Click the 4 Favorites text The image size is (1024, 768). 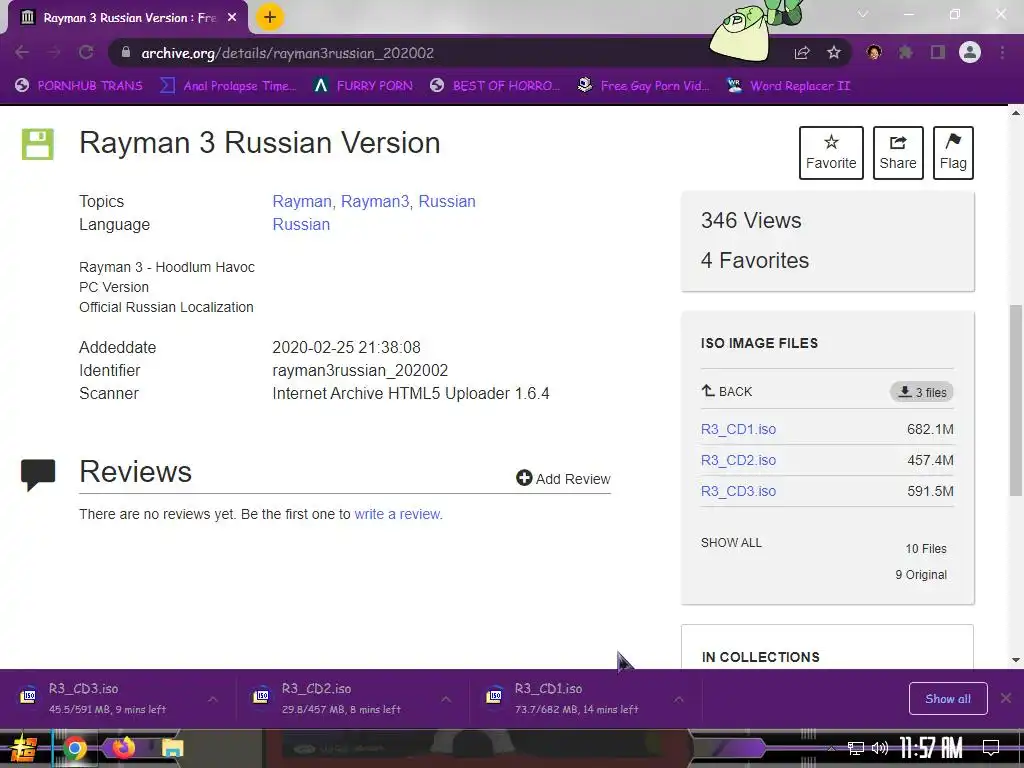(755, 261)
